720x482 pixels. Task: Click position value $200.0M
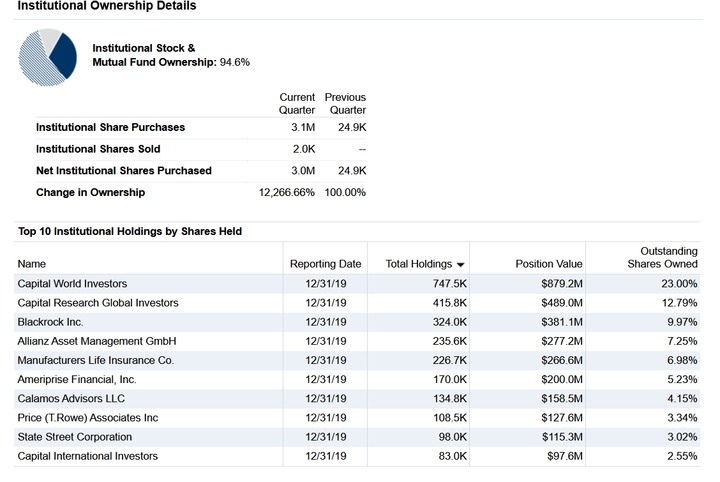562,380
